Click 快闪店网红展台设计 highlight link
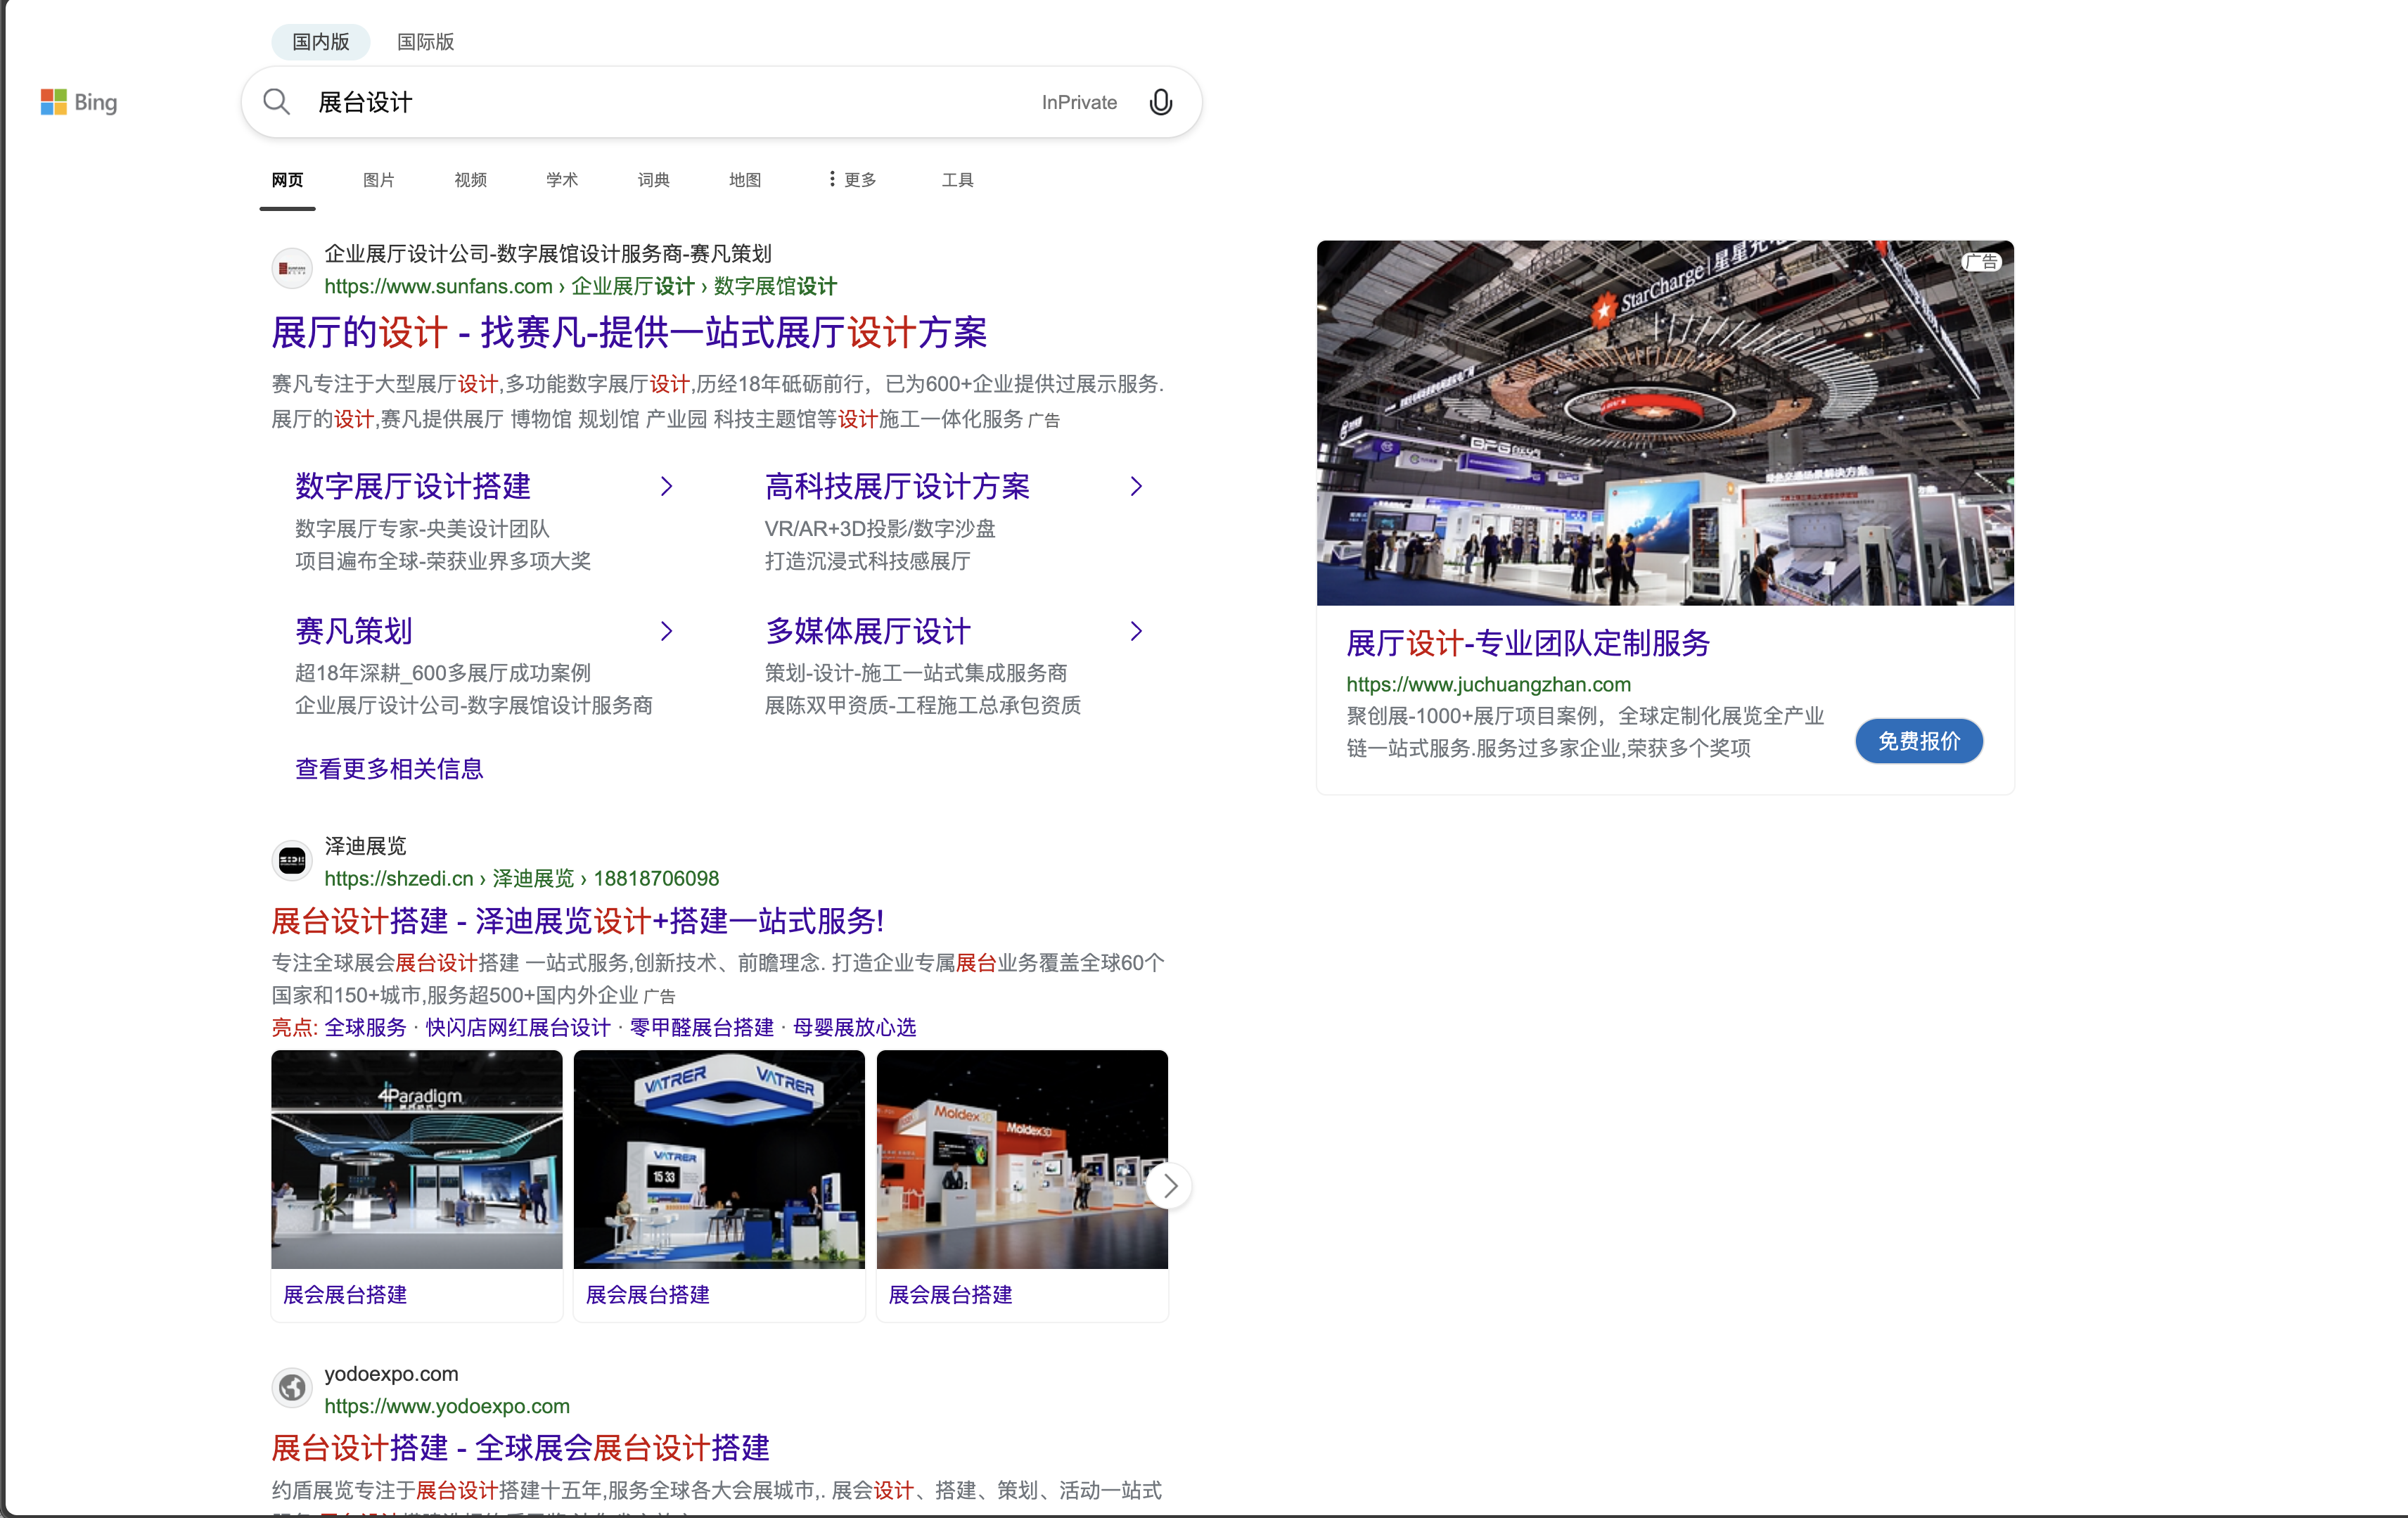The image size is (2408, 1518). pyautogui.click(x=518, y=1028)
